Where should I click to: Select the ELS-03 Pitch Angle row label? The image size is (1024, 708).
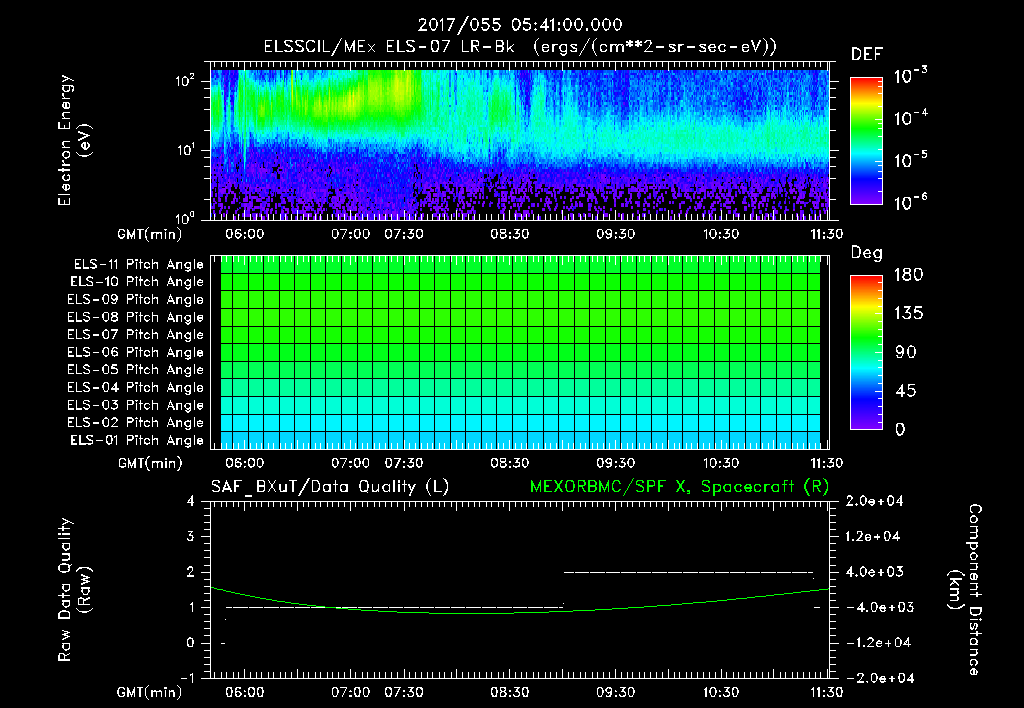click(x=136, y=406)
